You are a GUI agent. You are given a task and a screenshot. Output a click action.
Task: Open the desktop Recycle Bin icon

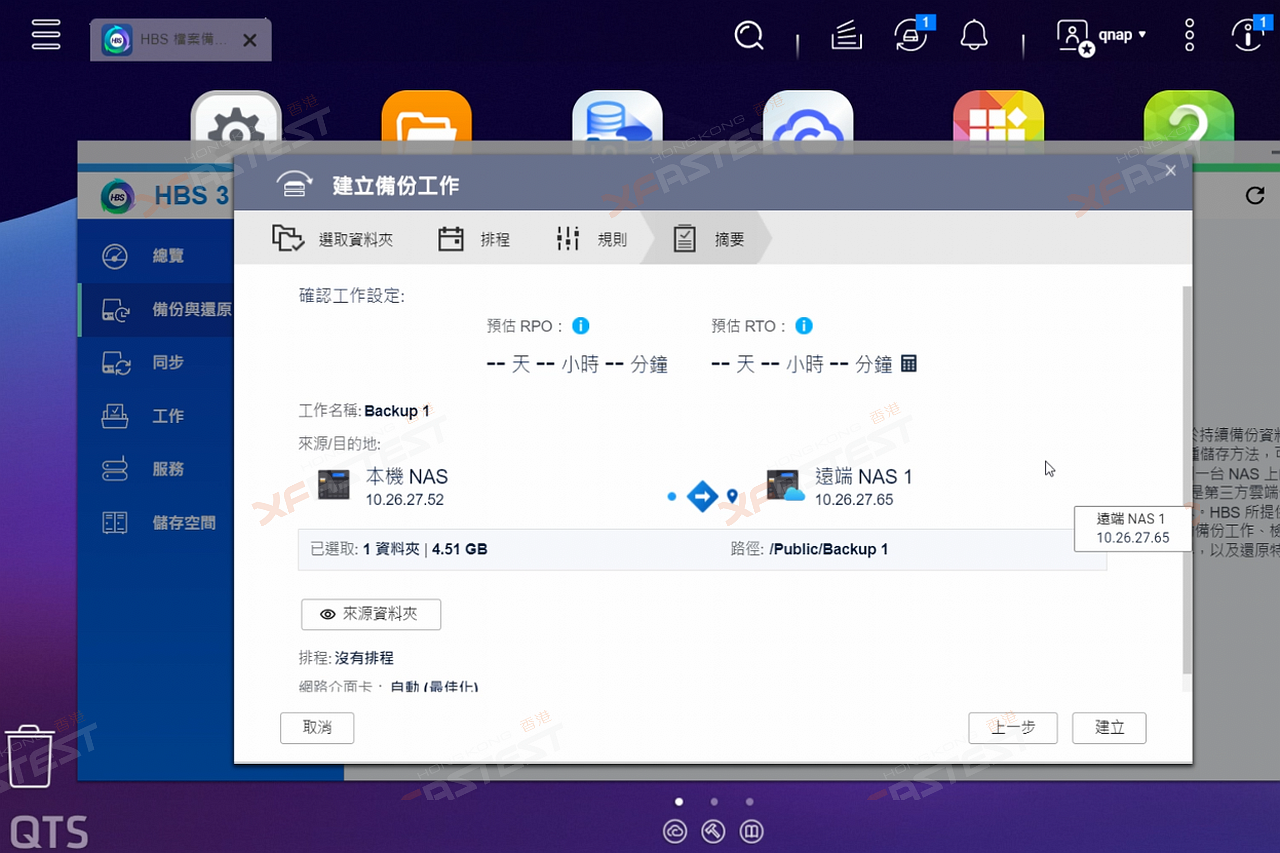point(29,757)
